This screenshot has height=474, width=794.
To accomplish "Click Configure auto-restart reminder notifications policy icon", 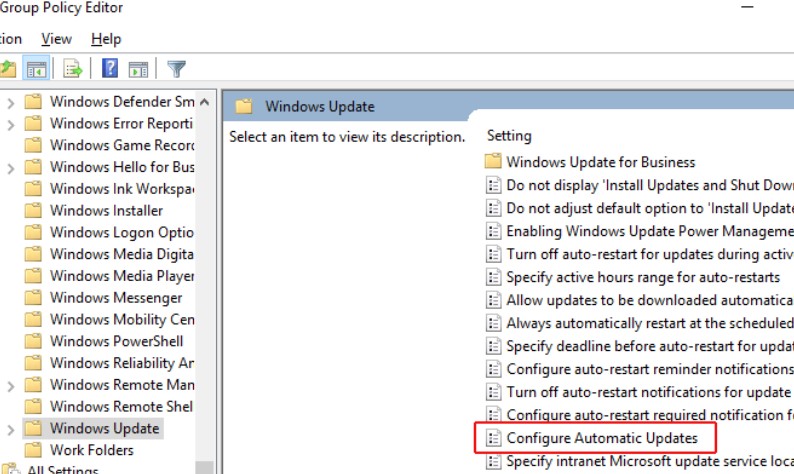I will pos(493,369).
